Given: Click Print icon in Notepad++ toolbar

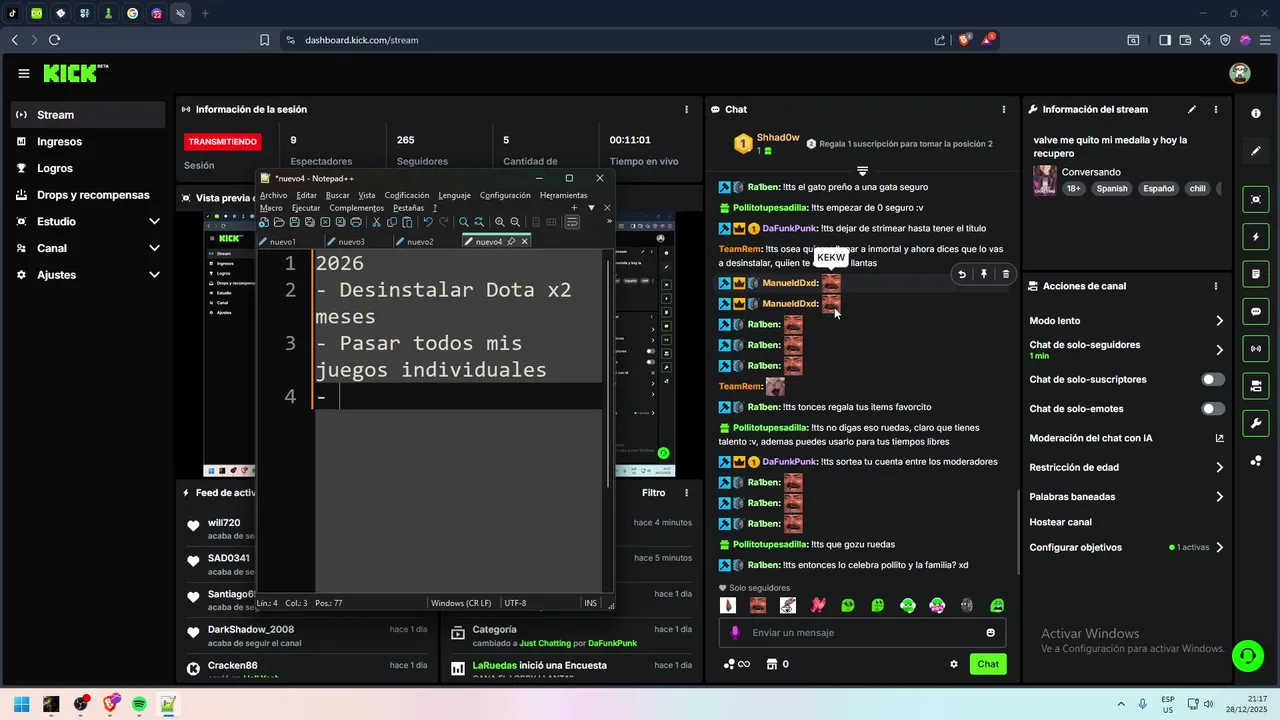Looking at the screenshot, I should point(355,222).
